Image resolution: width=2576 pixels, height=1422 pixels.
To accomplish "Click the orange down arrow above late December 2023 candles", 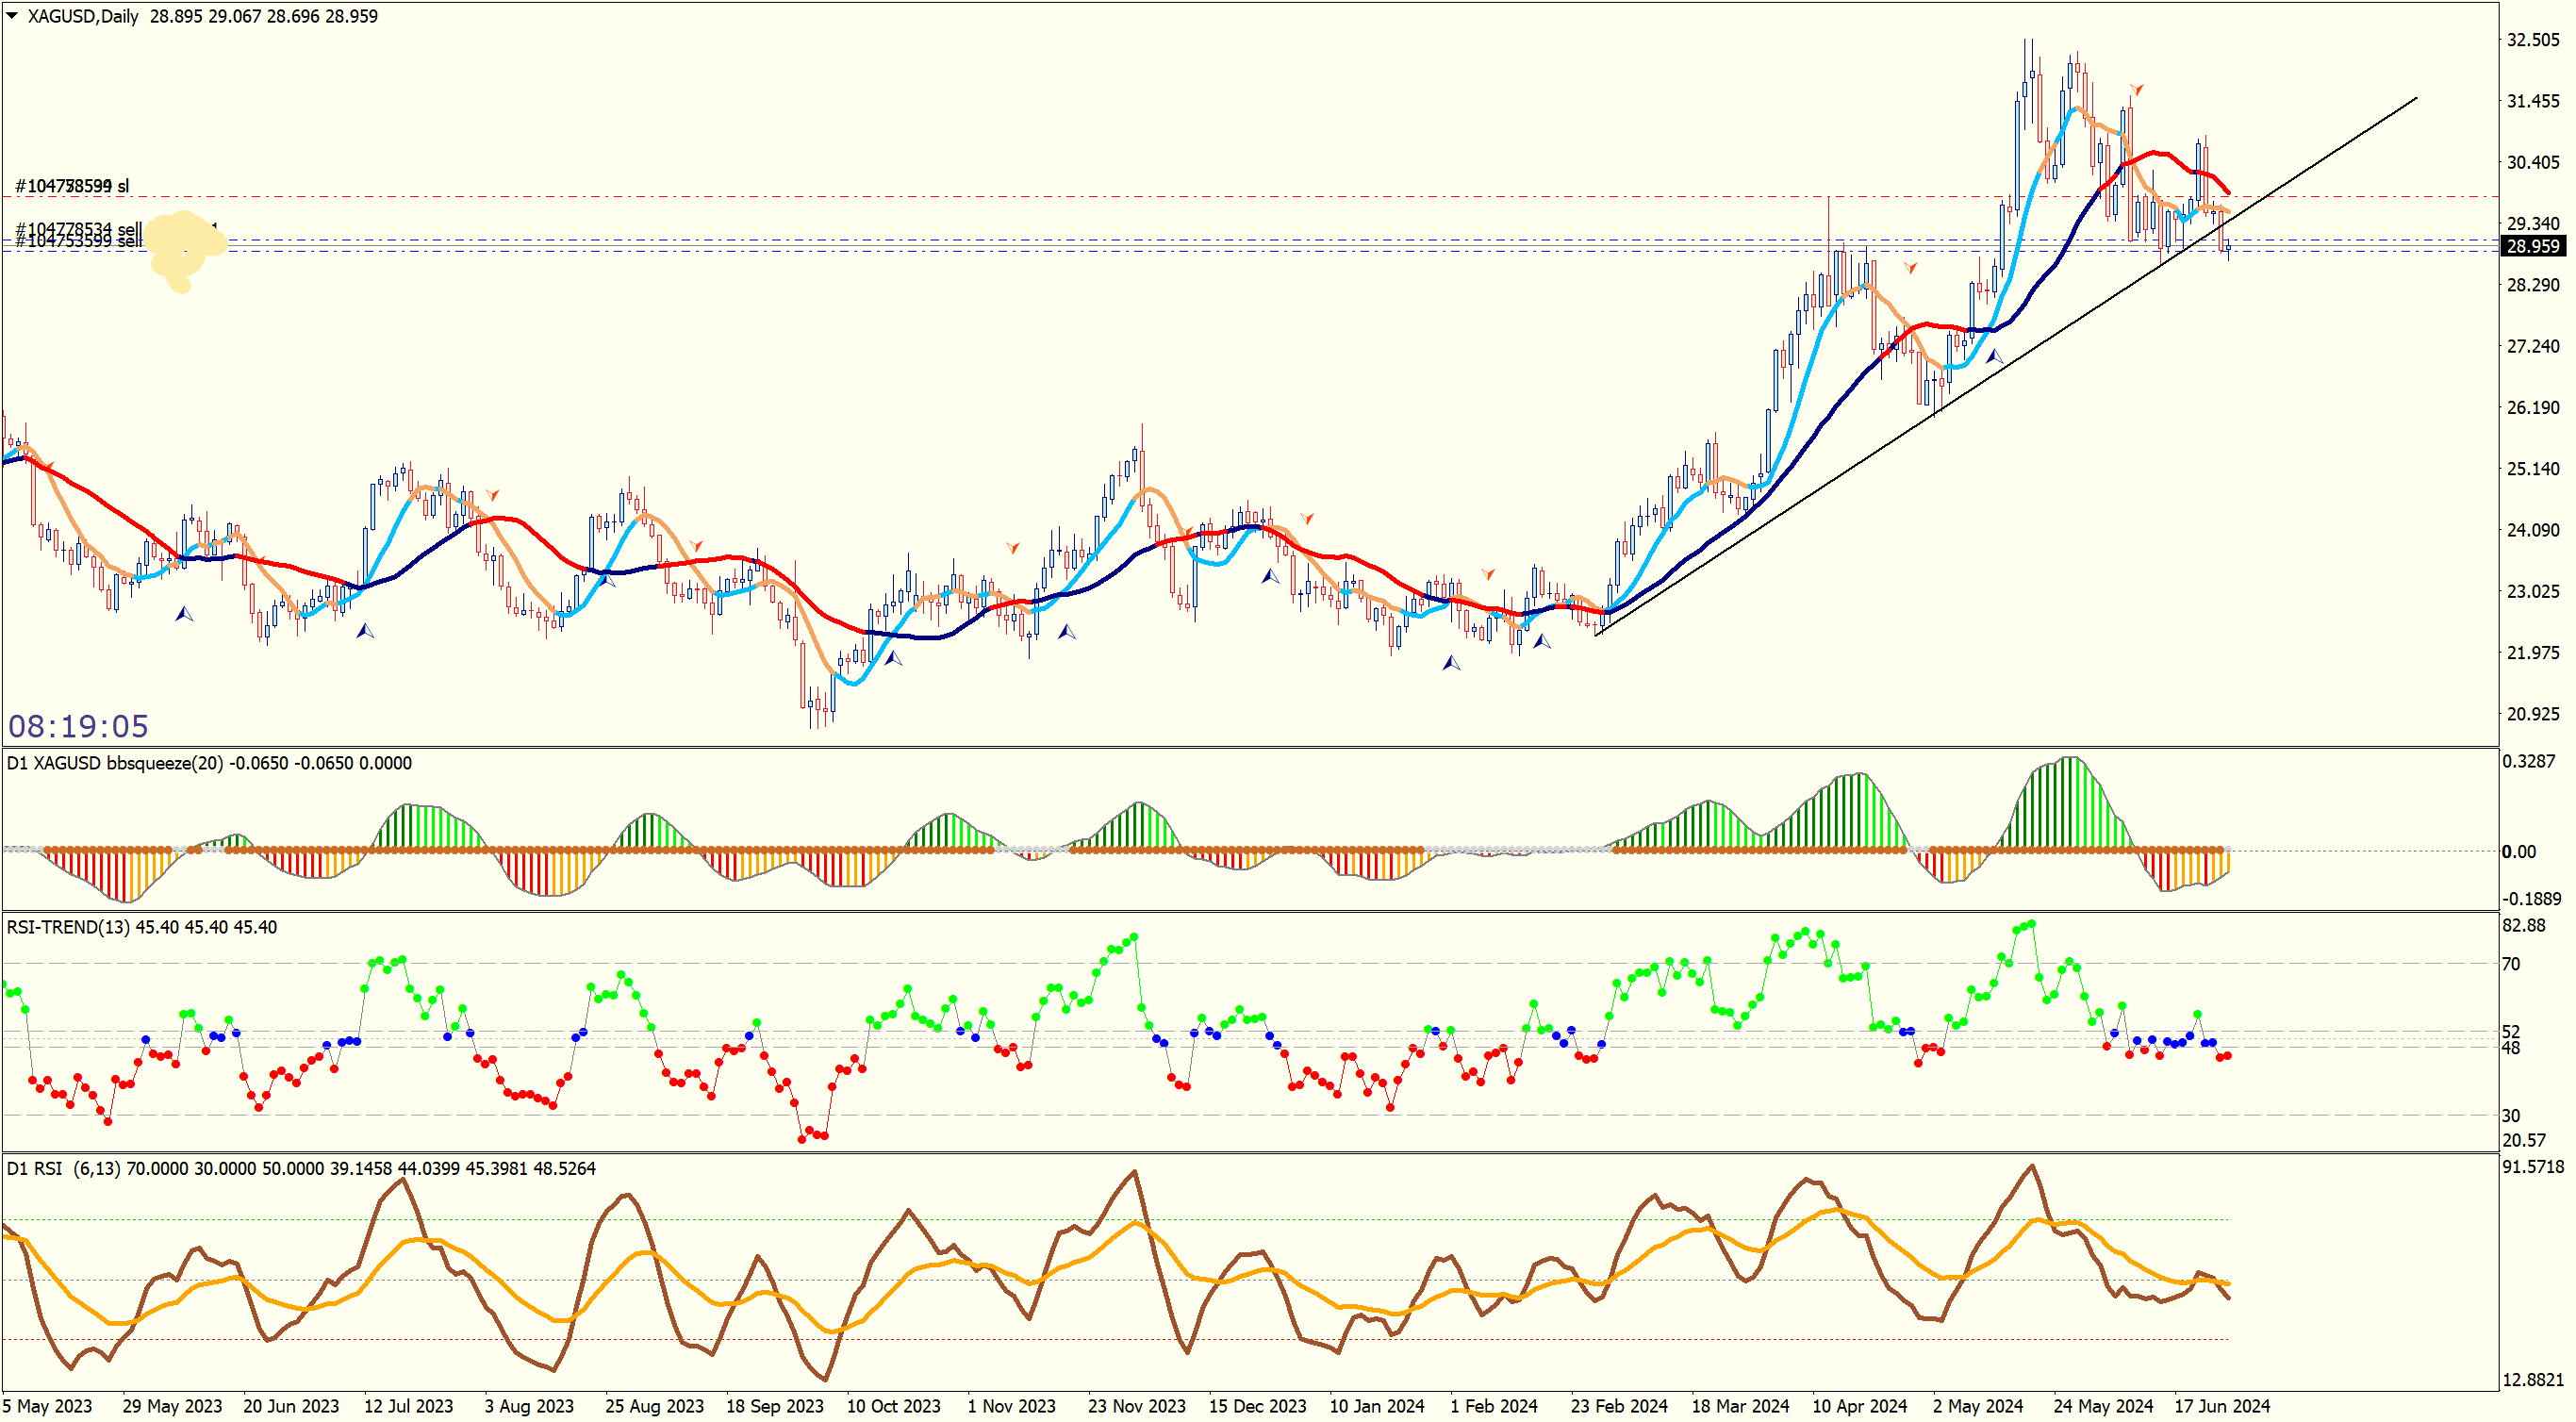I will coord(1307,518).
